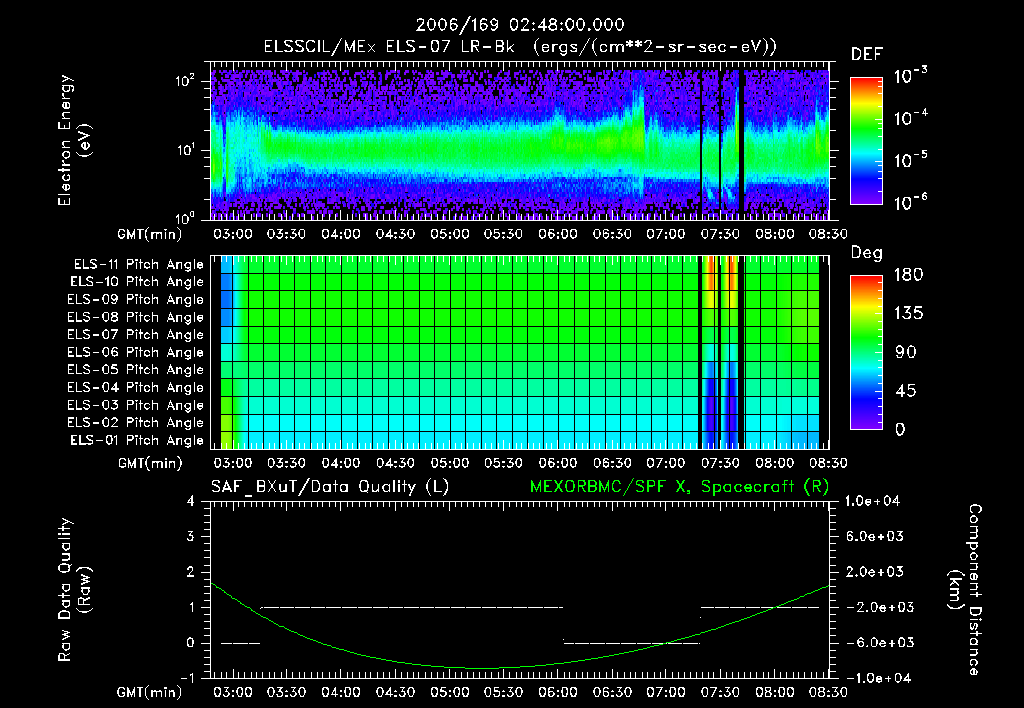This screenshot has width=1024, height=708.
Task: Click the Component Distance (km) axis title
Action: pyautogui.click(x=965, y=590)
